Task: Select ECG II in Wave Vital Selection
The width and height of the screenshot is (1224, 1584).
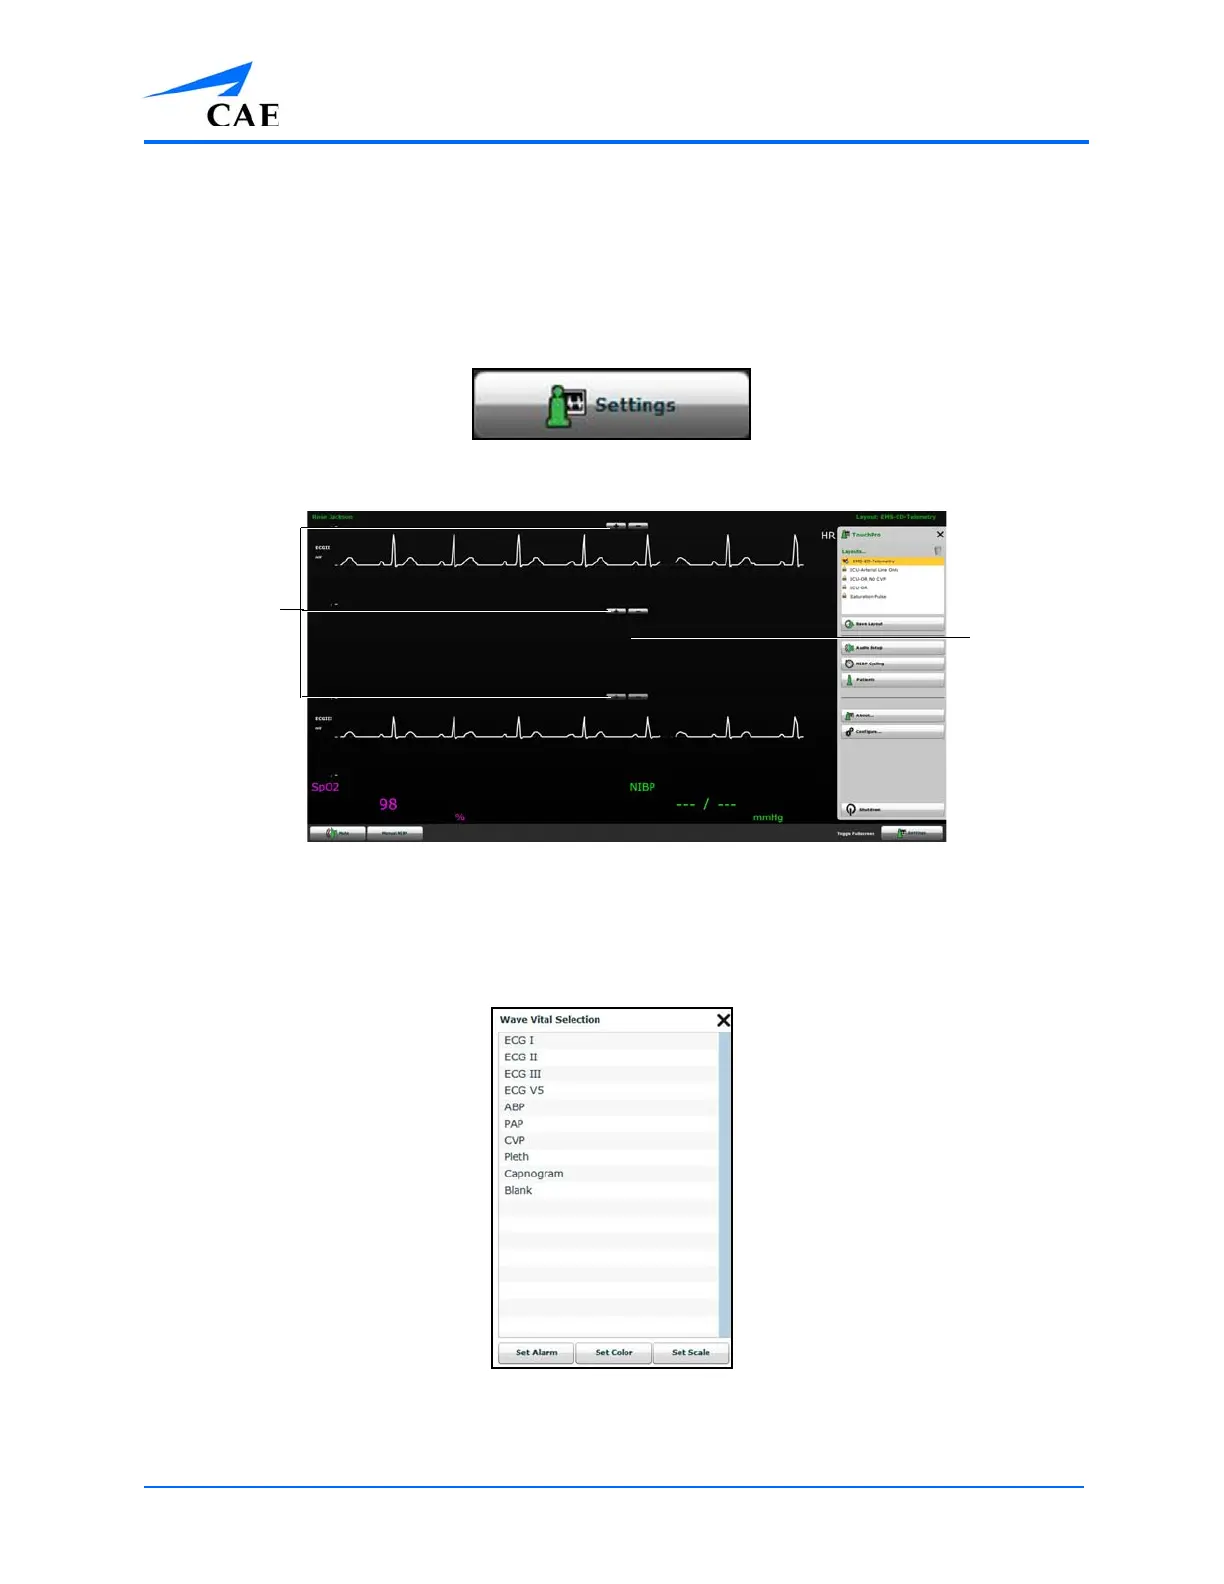Action: 608,1057
